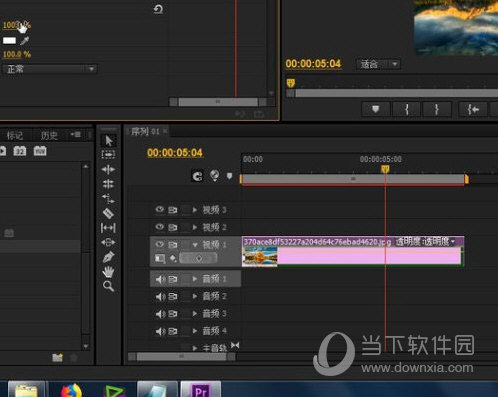Mute 音频 4 speaker toggle
The height and width of the screenshot is (397, 498).
160,331
